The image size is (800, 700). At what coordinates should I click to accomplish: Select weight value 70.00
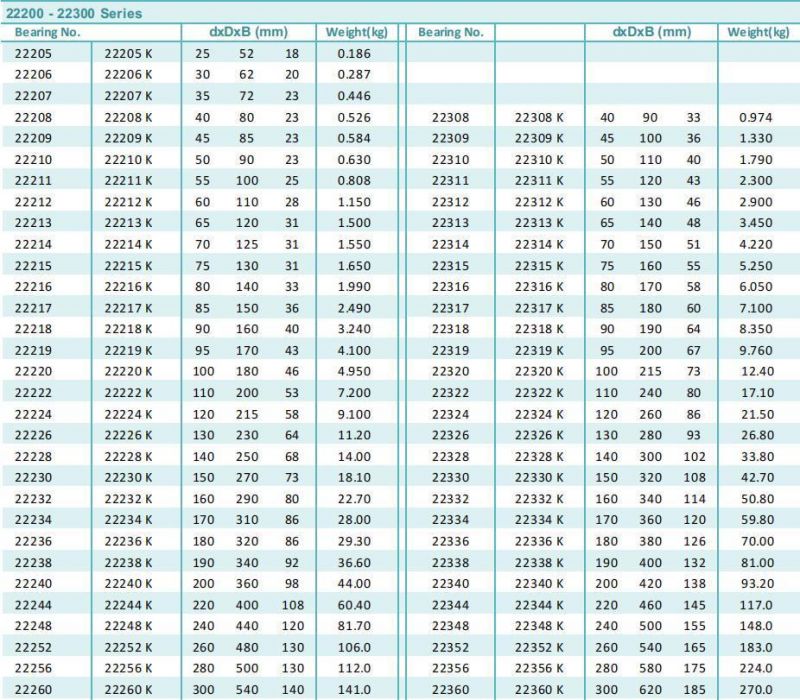(758, 541)
